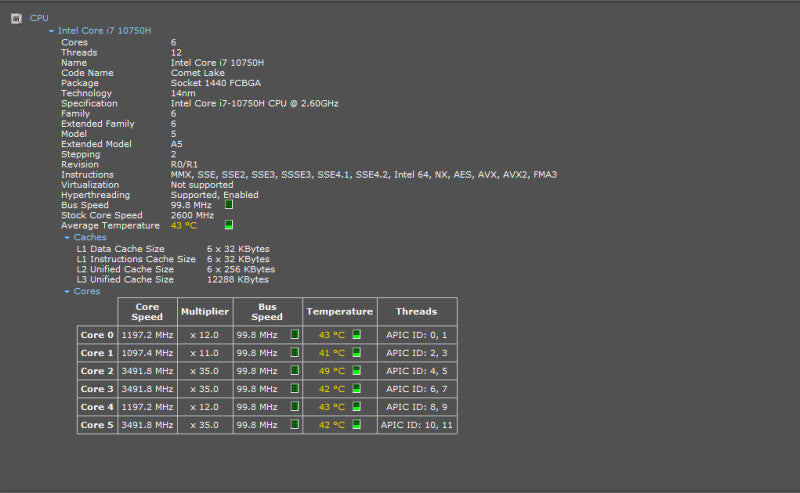Click Core 1 speed 1097.4 MHz
This screenshot has height=493, width=800.
pos(147,353)
